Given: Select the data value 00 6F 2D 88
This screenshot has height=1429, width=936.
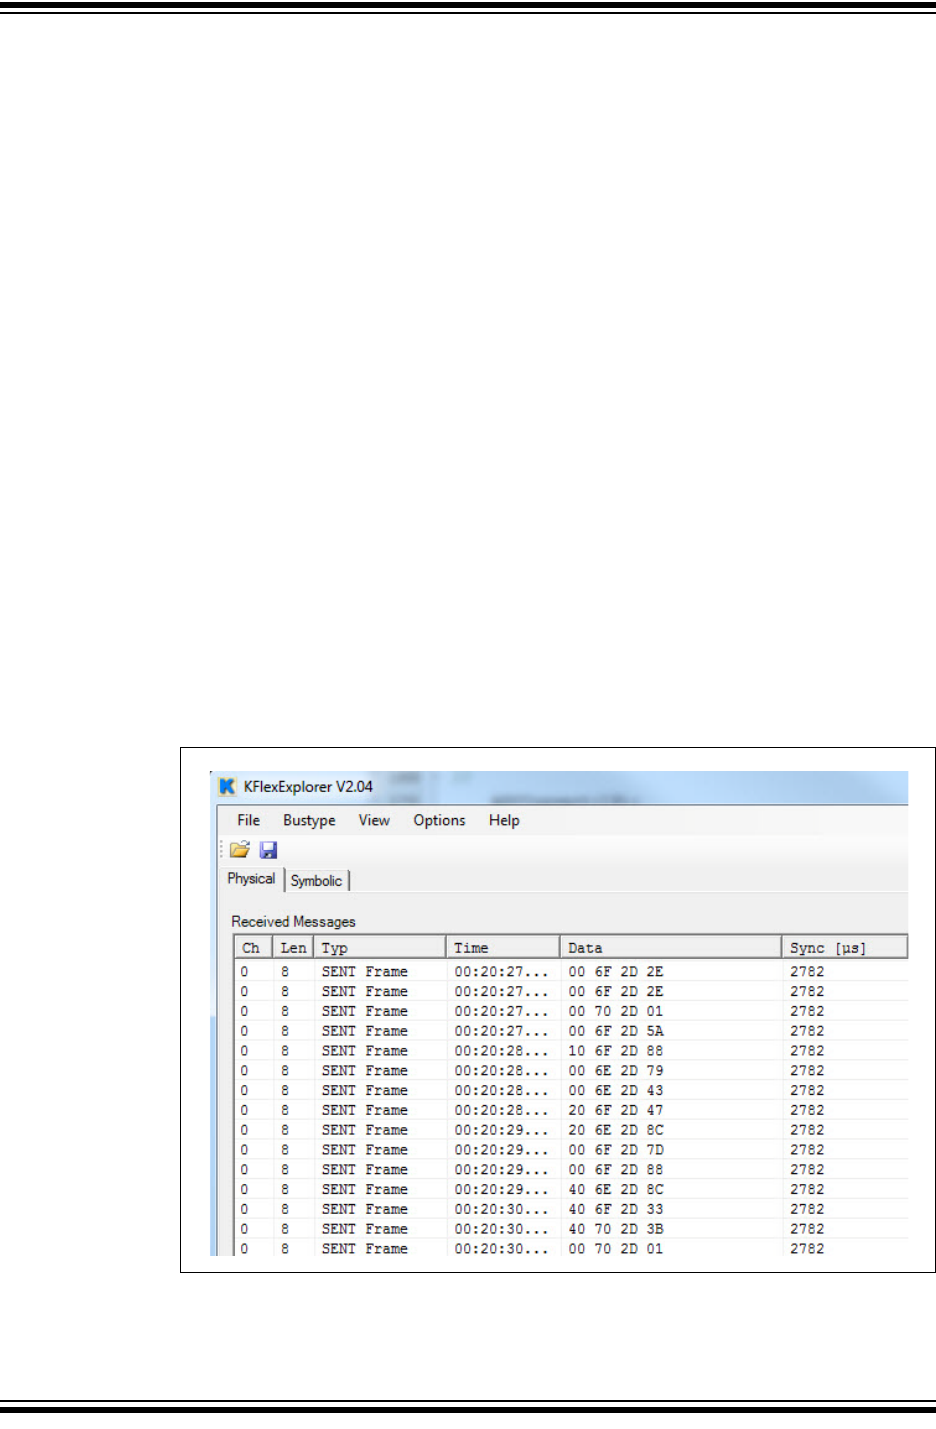Looking at the screenshot, I should pyautogui.click(x=616, y=1169).
